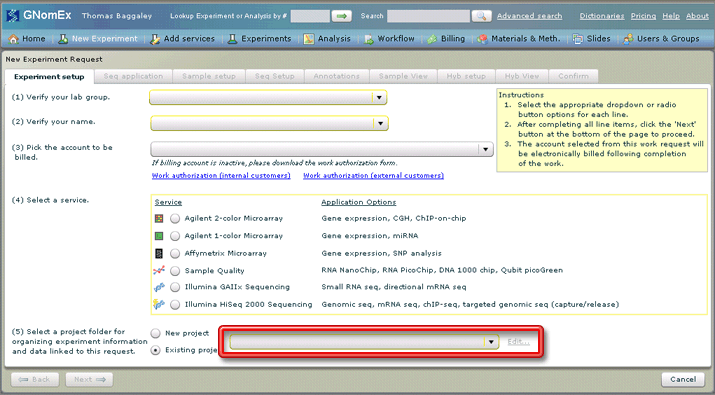Focus the Lookup Experiment number field
Viewport: 715px width, 395px height.
pyautogui.click(x=310, y=16)
